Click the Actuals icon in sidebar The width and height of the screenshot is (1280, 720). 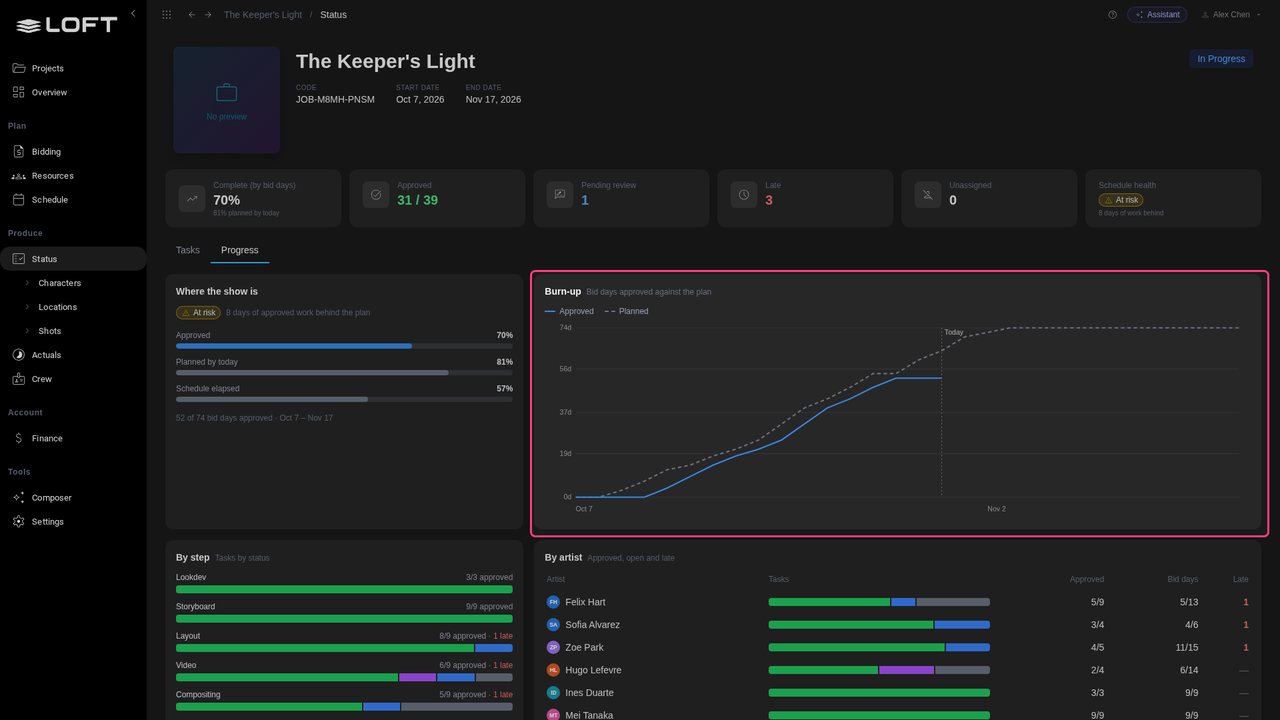pos(18,355)
